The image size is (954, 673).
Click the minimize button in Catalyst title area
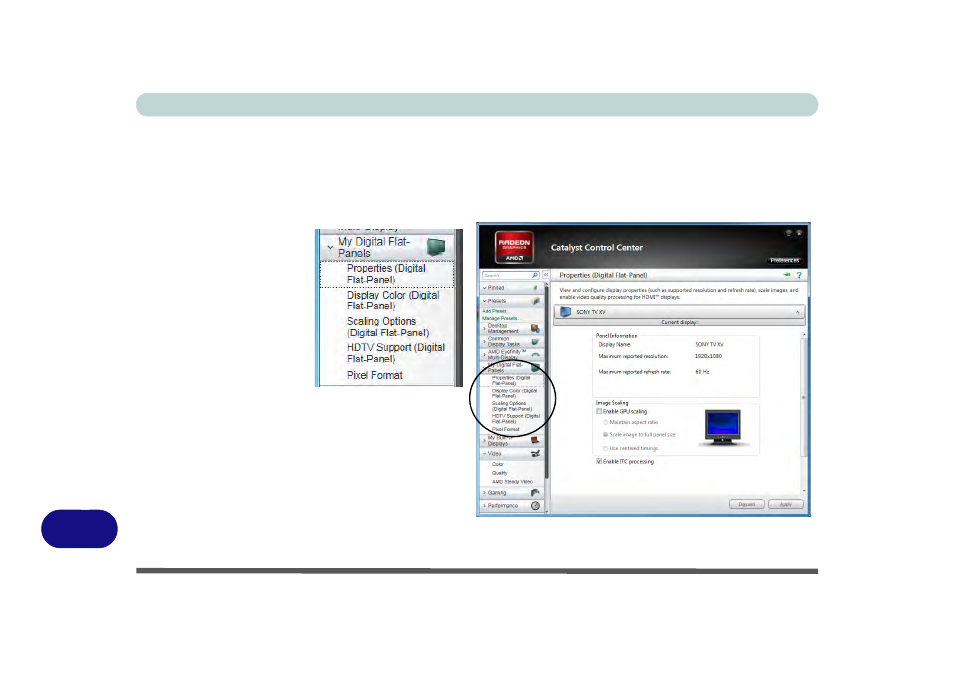pos(789,233)
